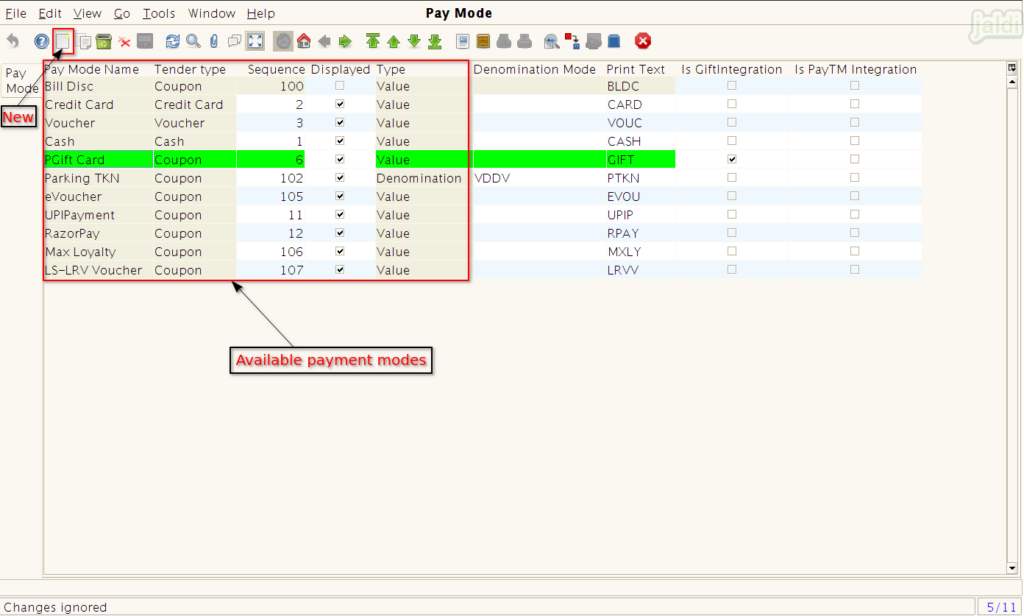The height and width of the screenshot is (616, 1024).
Task: Check Displayed for Bill Disc row
Action: pyautogui.click(x=340, y=86)
